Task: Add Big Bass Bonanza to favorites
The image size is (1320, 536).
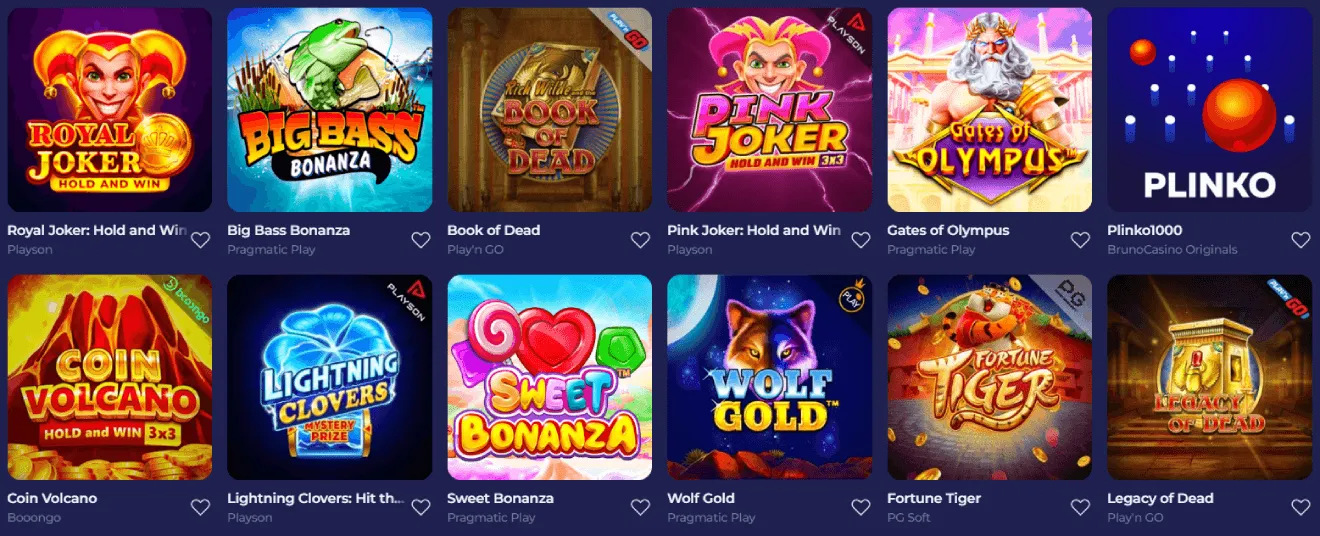Action: [x=420, y=240]
